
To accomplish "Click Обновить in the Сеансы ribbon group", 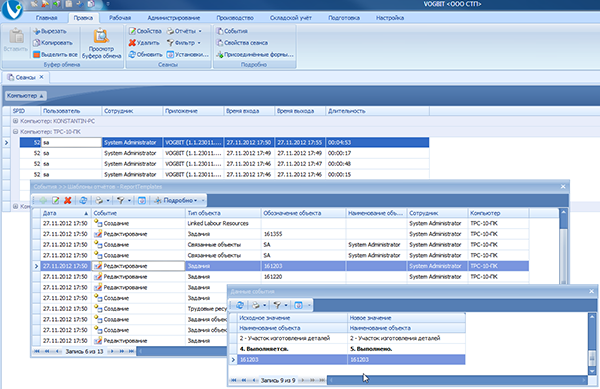I will 145,55.
